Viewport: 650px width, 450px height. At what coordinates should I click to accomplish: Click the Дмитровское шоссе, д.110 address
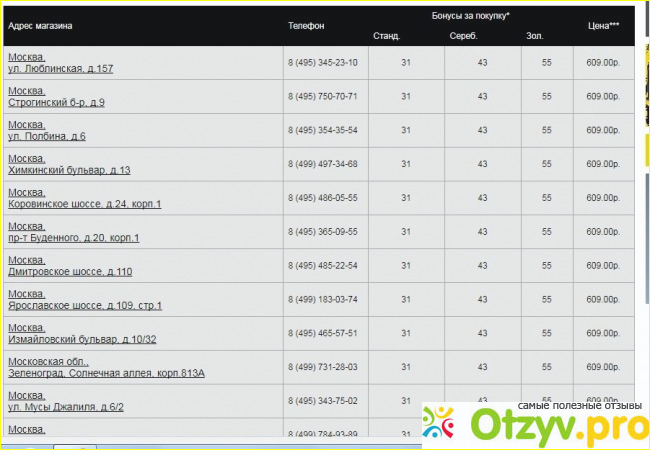70,272
